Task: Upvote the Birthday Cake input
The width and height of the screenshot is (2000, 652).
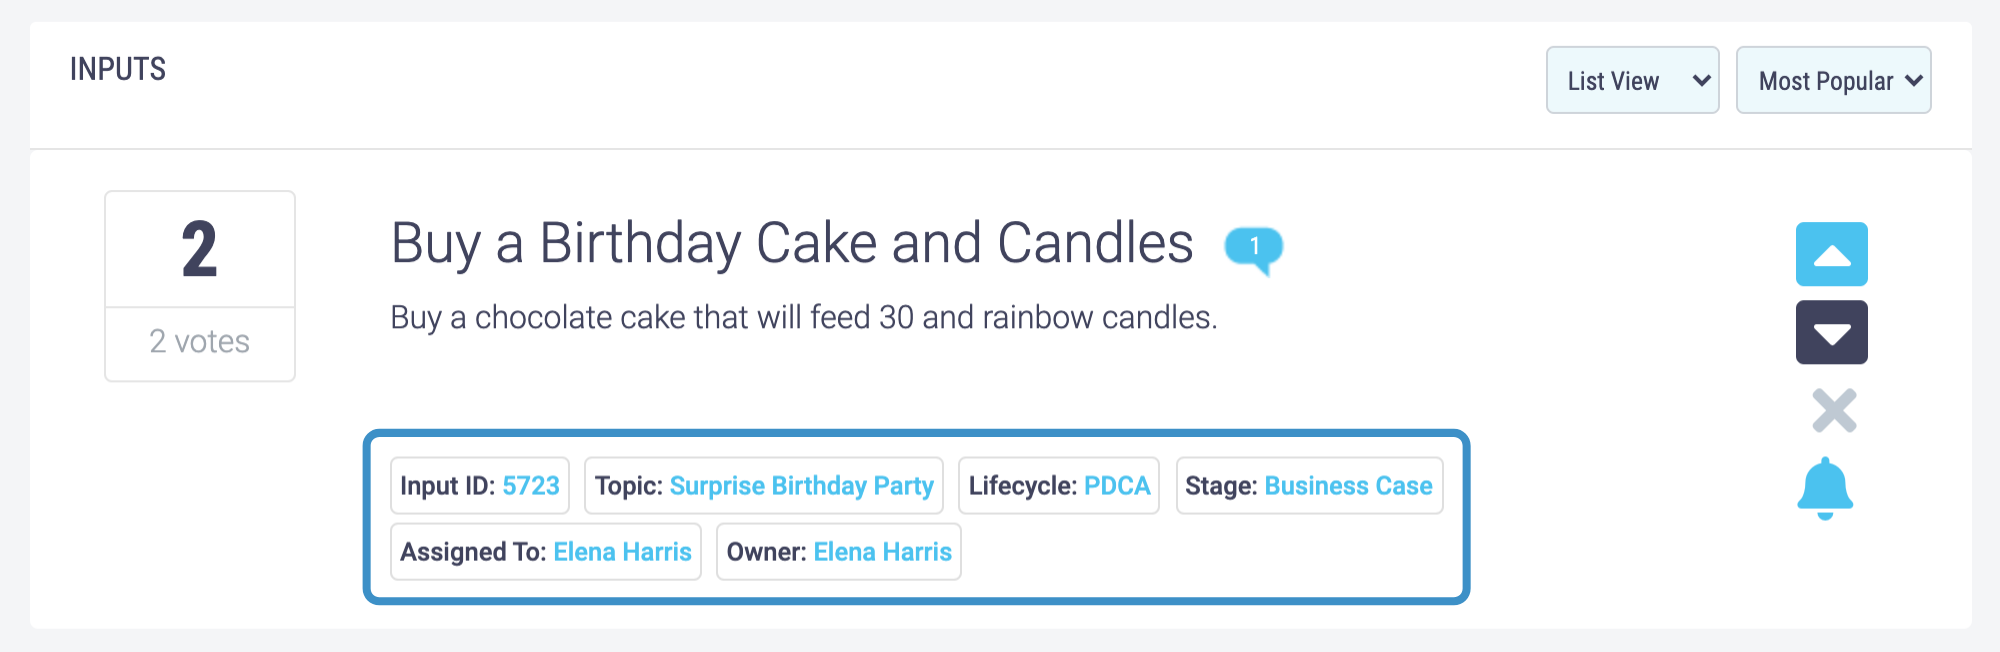Action: coord(1831,254)
